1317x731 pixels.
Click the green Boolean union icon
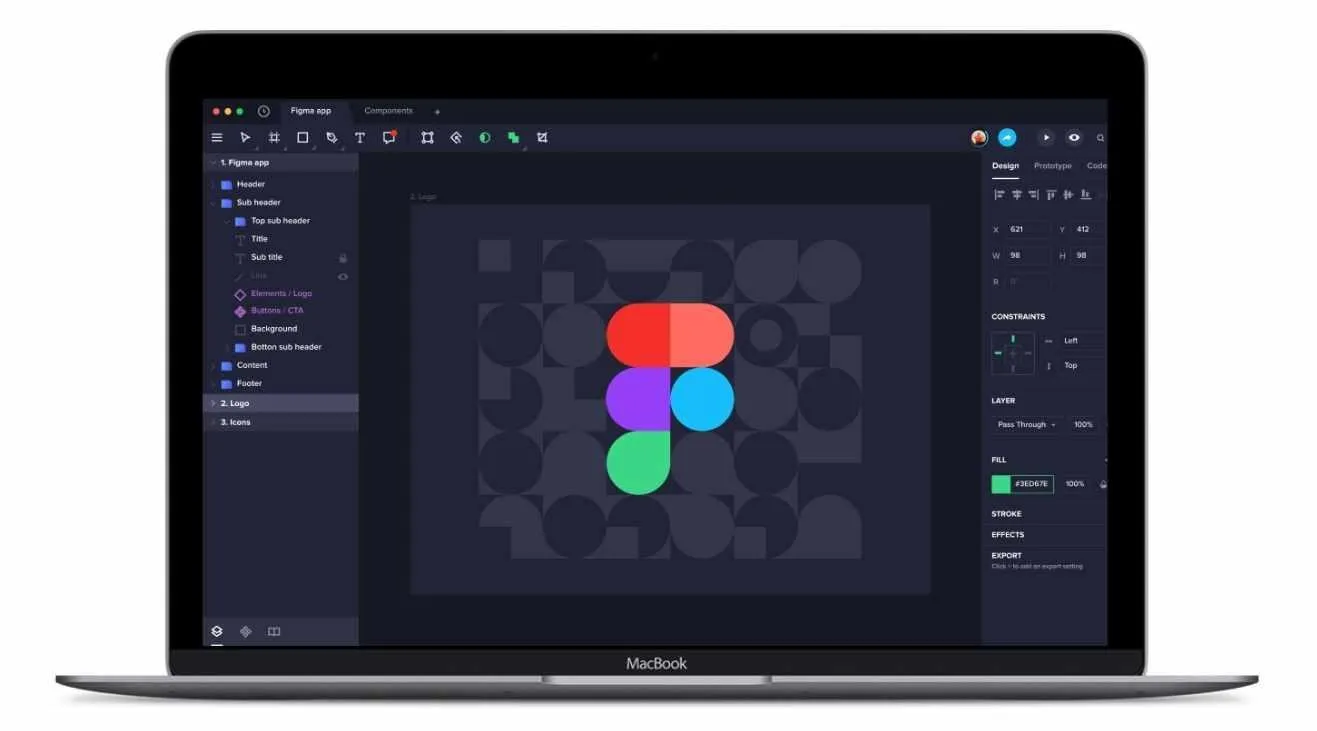pyautogui.click(x=513, y=138)
